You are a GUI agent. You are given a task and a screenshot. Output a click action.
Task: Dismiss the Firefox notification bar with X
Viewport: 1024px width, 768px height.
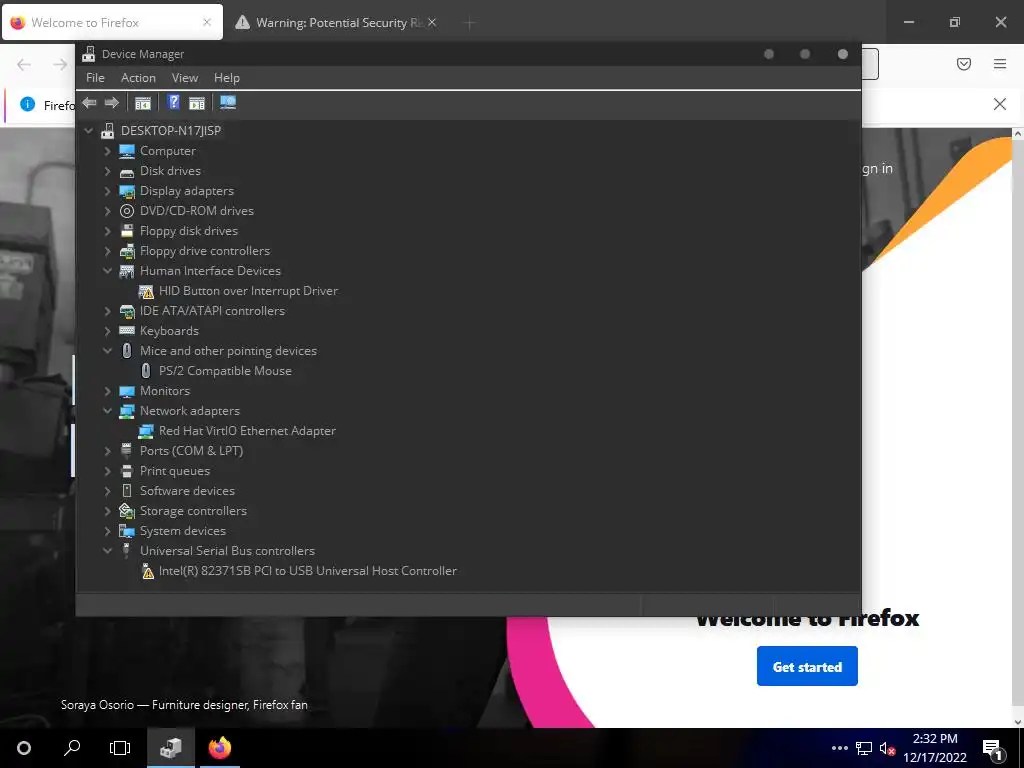(999, 104)
